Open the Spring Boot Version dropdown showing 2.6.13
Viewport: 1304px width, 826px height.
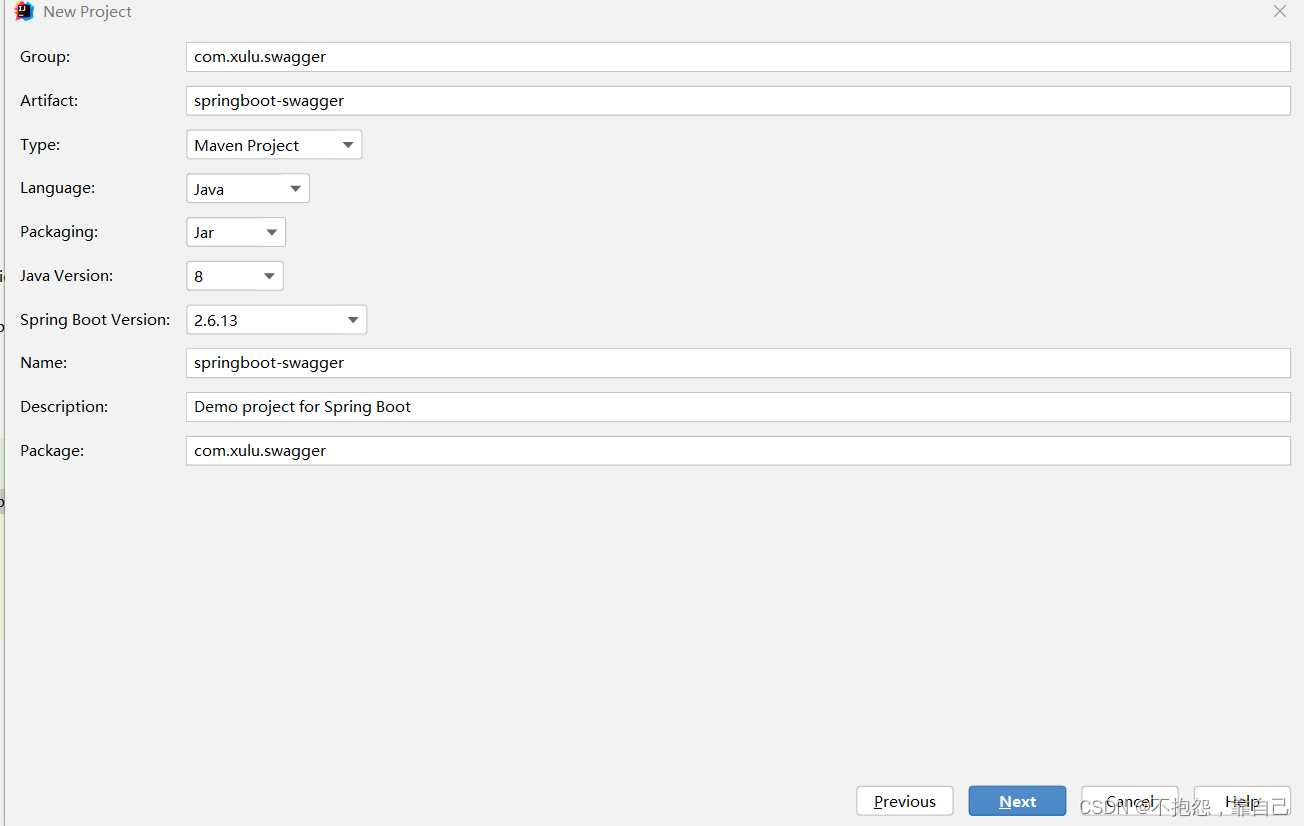(x=276, y=319)
